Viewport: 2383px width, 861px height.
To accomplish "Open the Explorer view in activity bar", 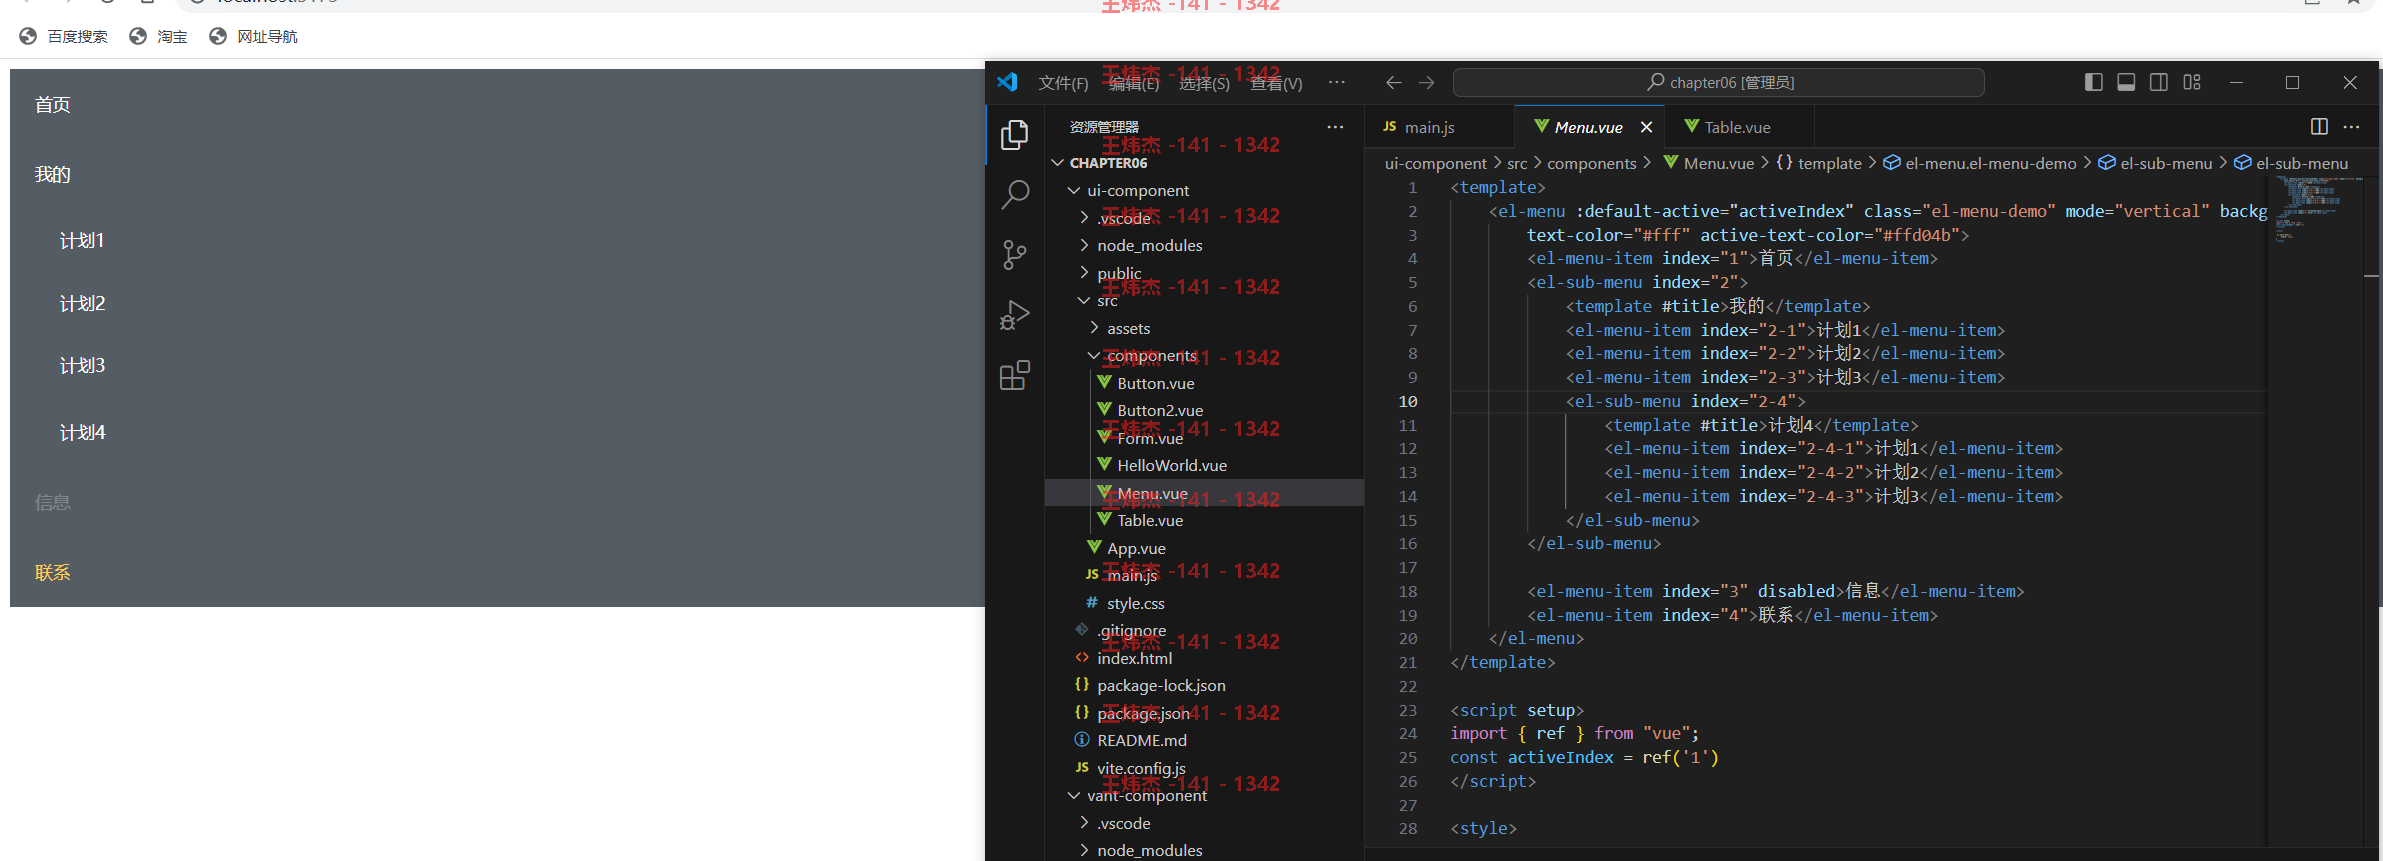I will click(x=1015, y=134).
